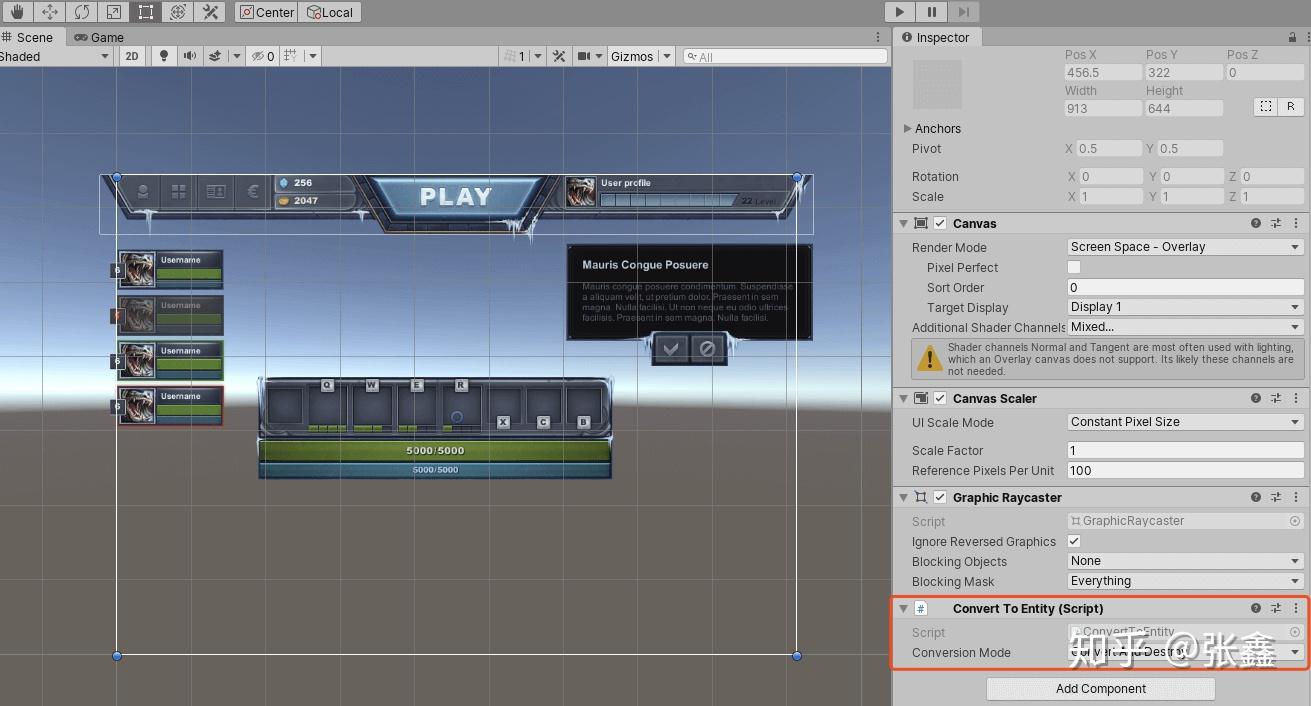Select the Hand tool
Screen dimensions: 1311x706
[17, 12]
